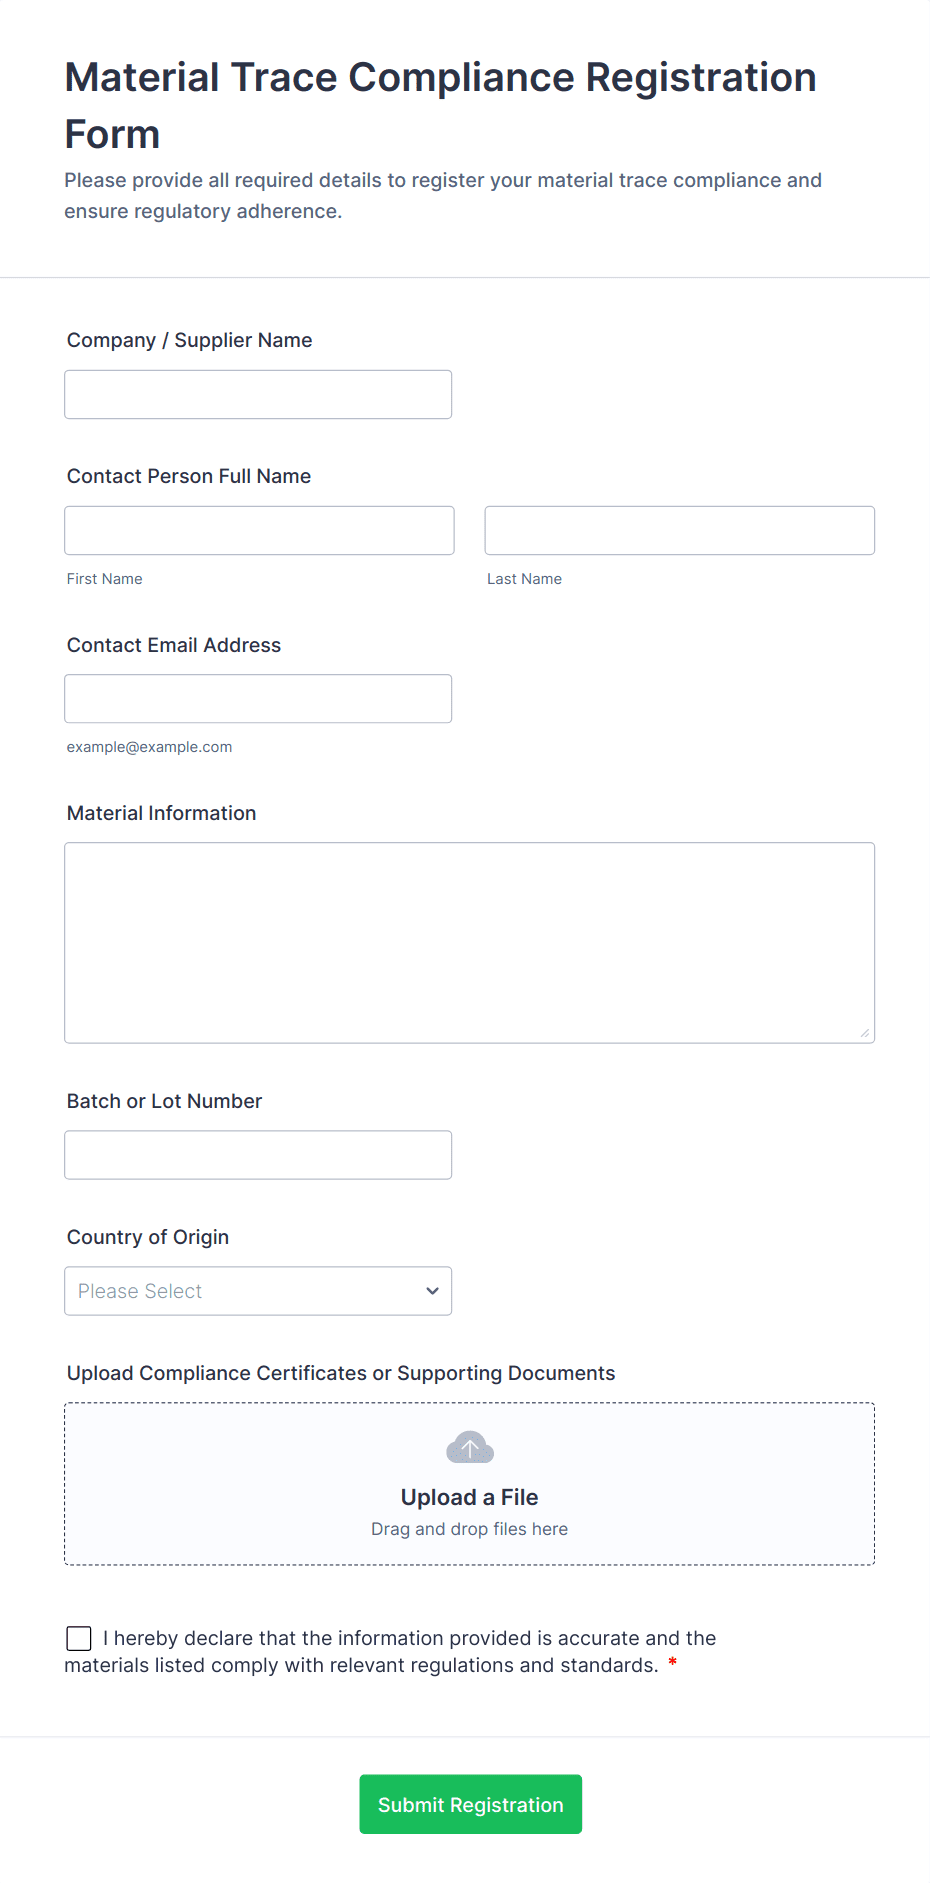Click inside the Material Information textarea
930x1883 pixels.
click(x=469, y=943)
